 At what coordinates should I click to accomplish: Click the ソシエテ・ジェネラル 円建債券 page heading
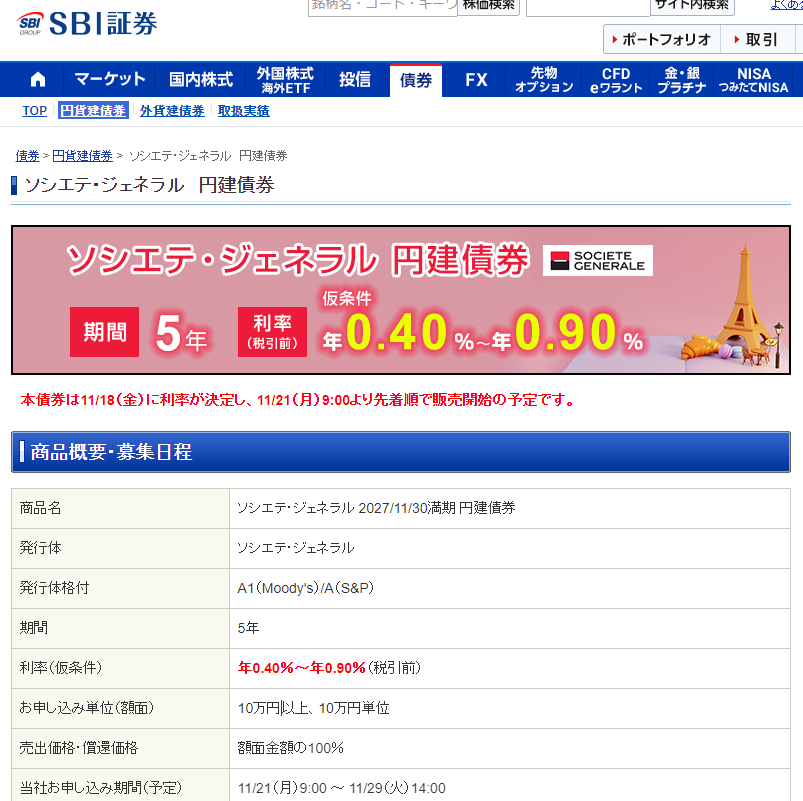point(150,185)
